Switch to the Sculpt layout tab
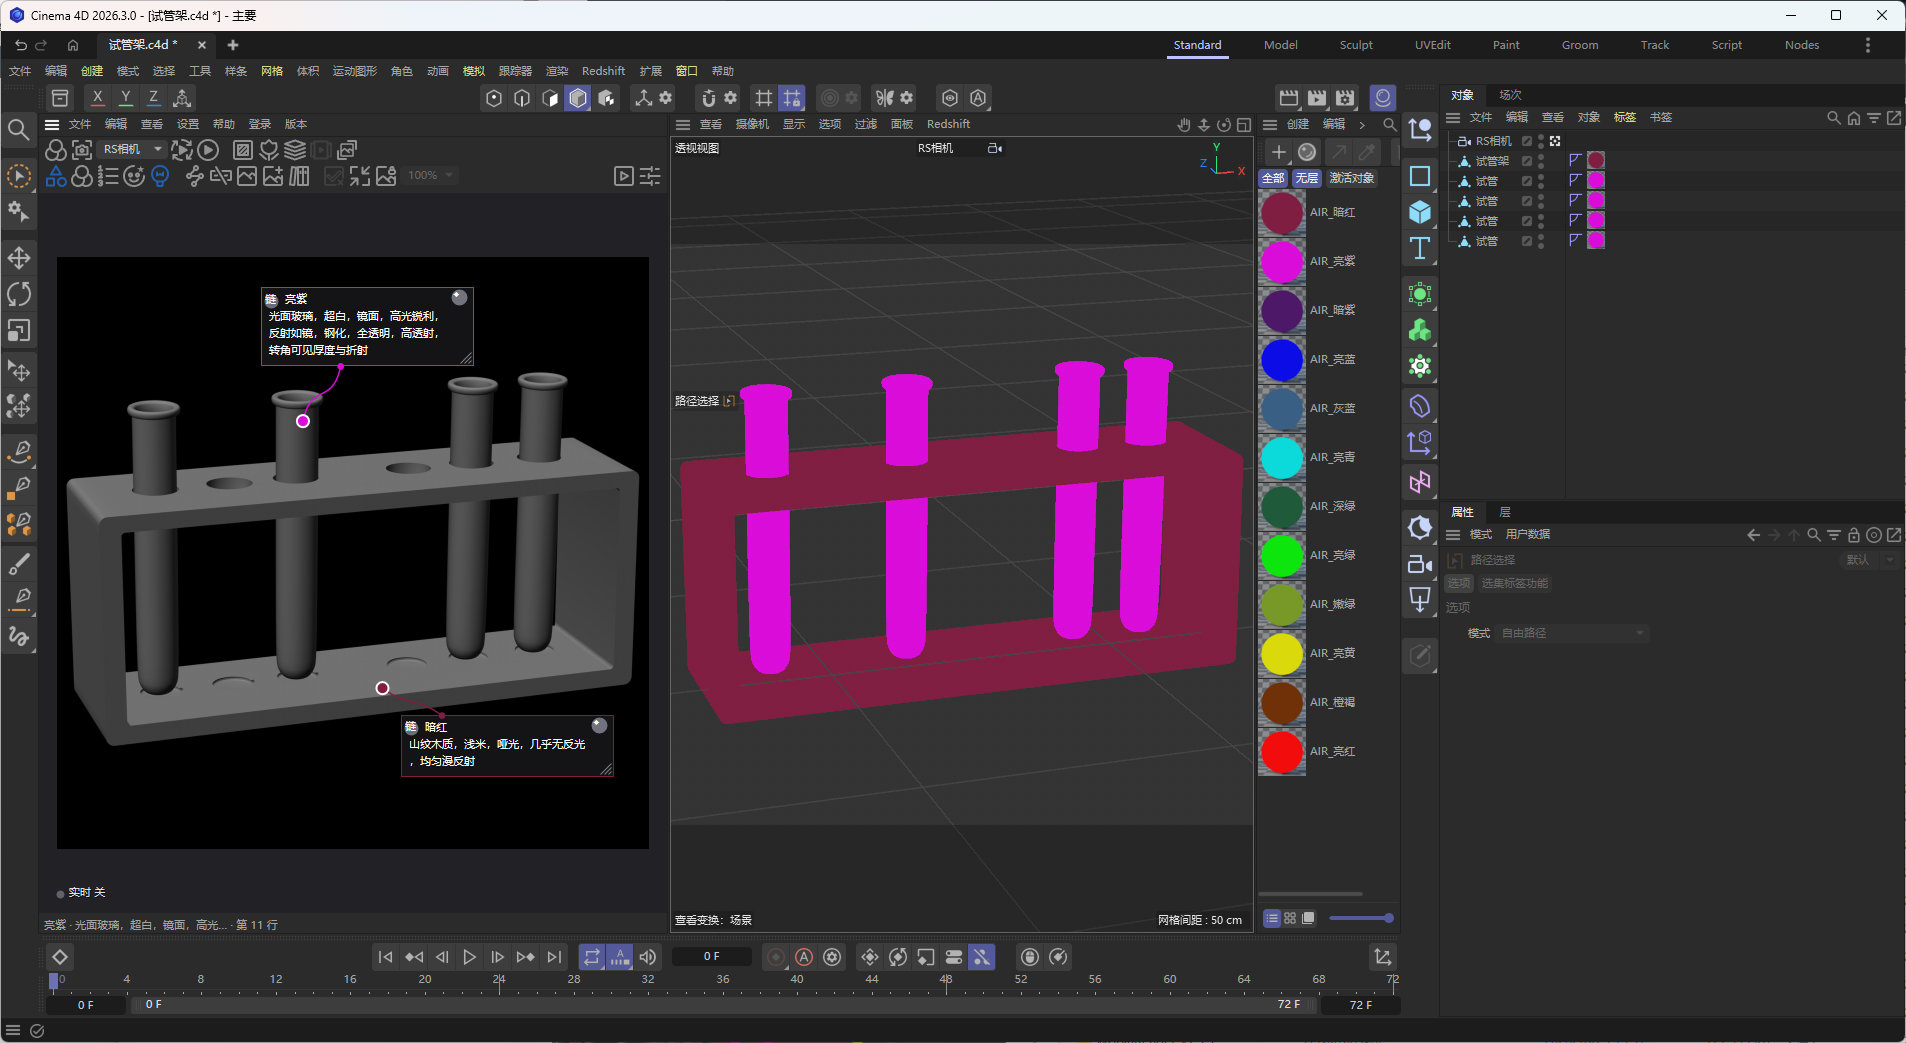 [1356, 45]
